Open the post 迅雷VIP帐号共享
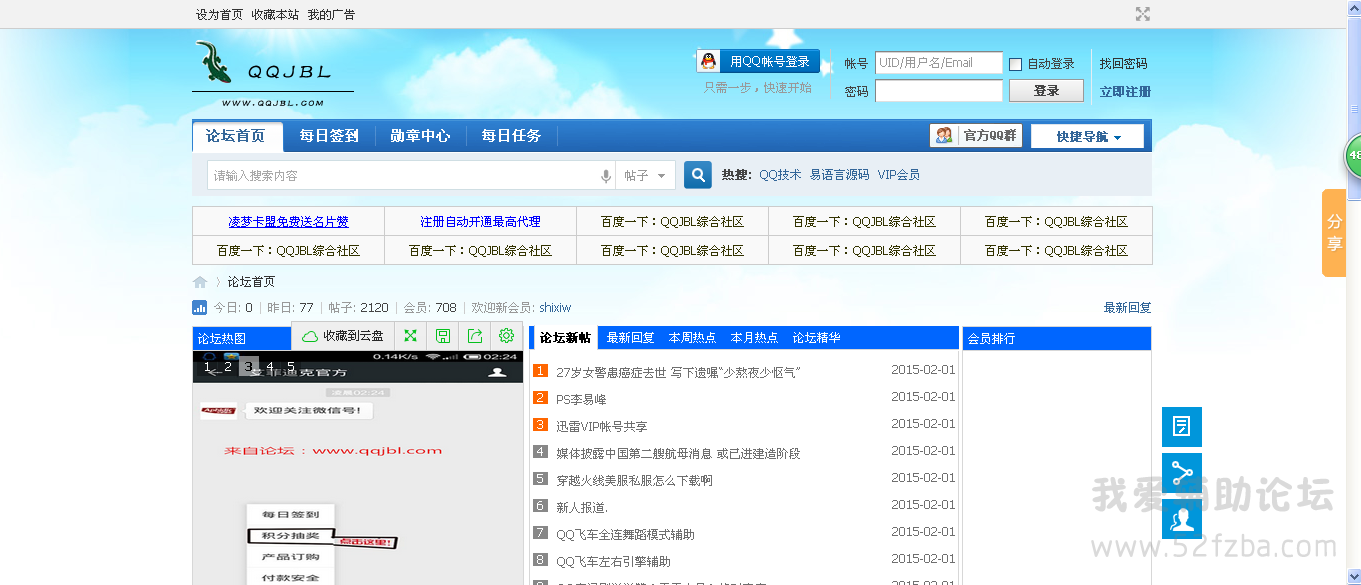 pyautogui.click(x=602, y=426)
